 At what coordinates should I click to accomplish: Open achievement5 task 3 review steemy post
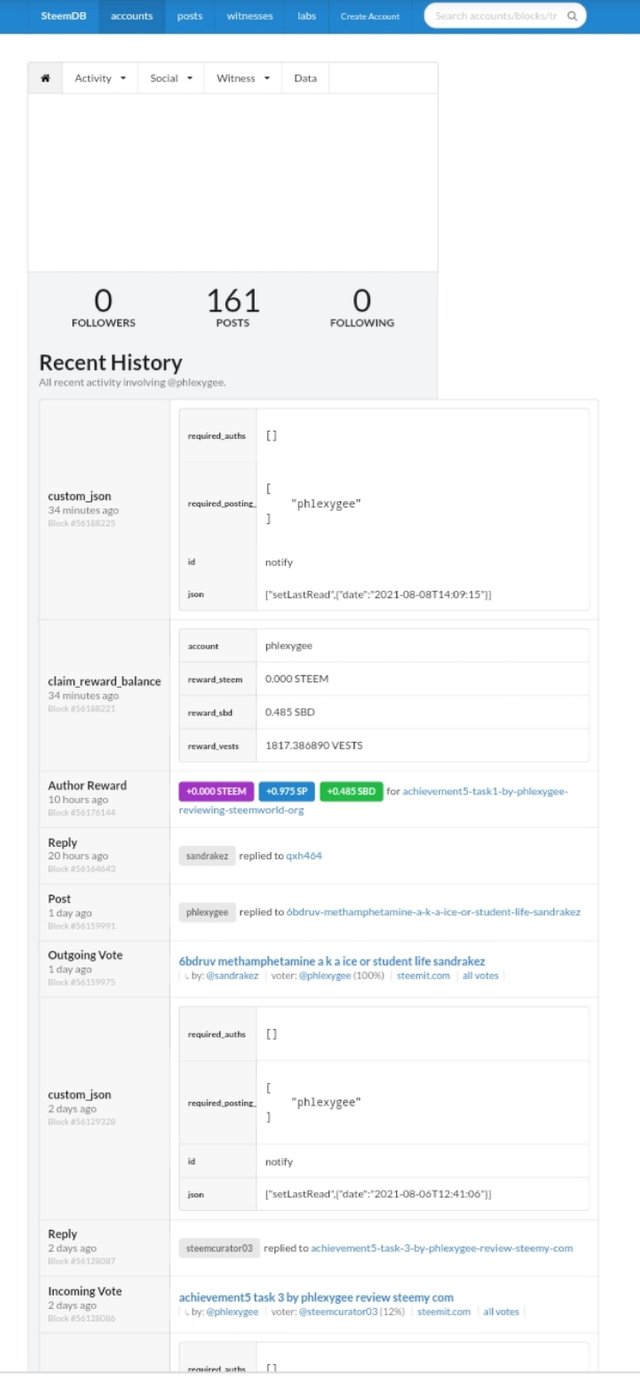tap(316, 1297)
